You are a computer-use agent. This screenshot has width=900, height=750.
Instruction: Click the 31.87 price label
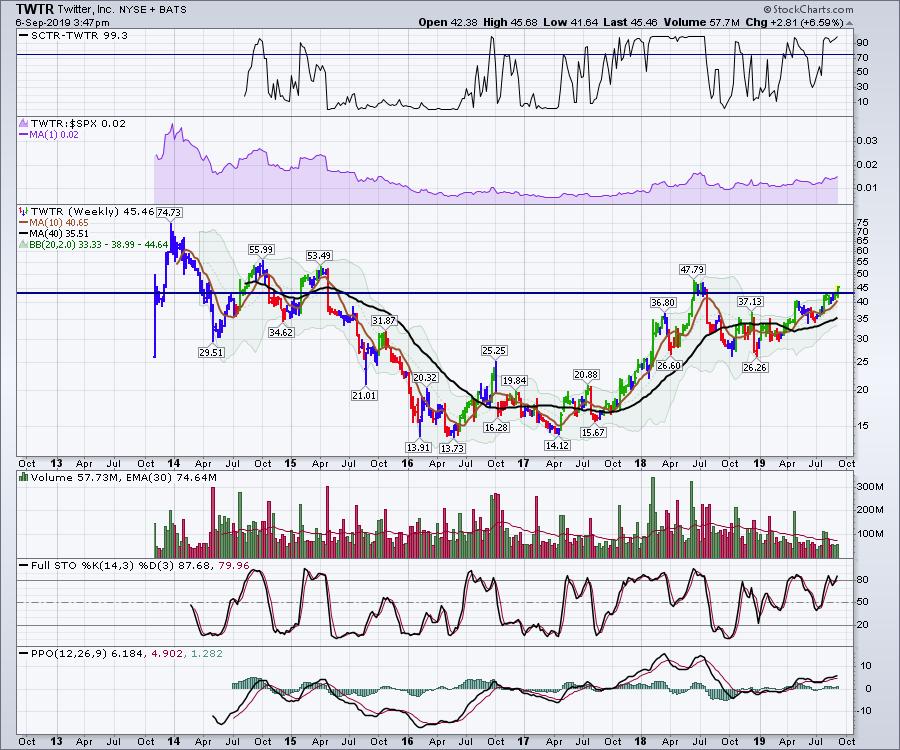pos(383,320)
